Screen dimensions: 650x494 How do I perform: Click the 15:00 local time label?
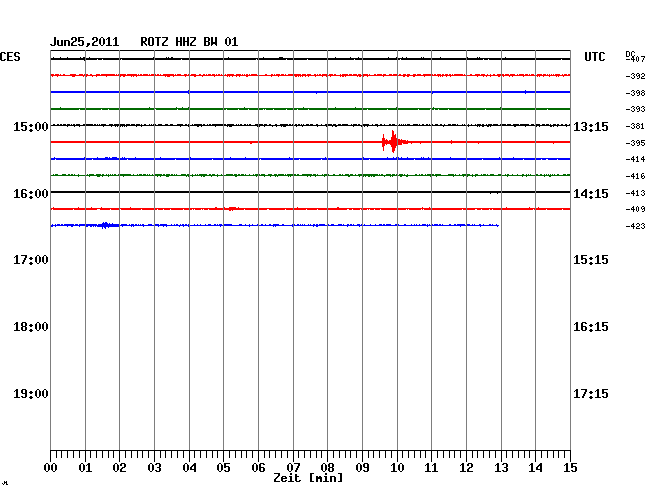[31, 126]
